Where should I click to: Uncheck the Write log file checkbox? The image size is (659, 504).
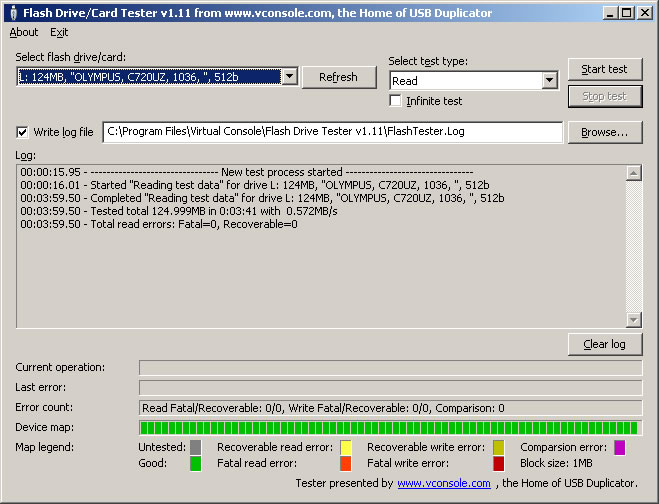[23, 132]
